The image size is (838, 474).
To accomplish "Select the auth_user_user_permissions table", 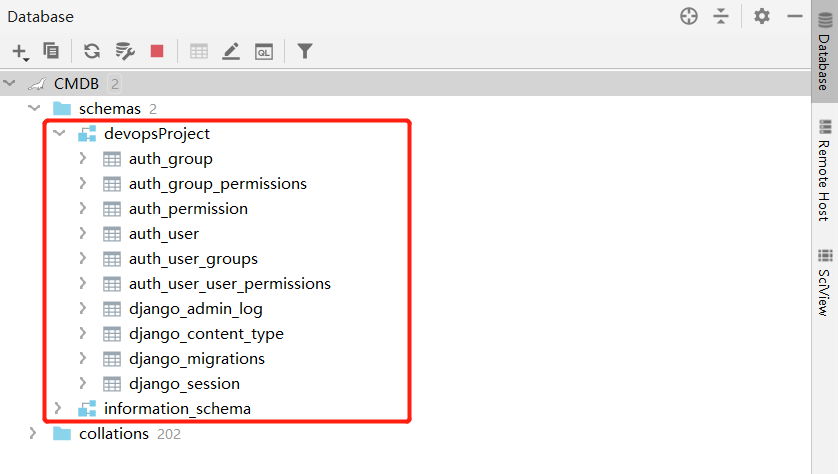I will click(x=230, y=284).
